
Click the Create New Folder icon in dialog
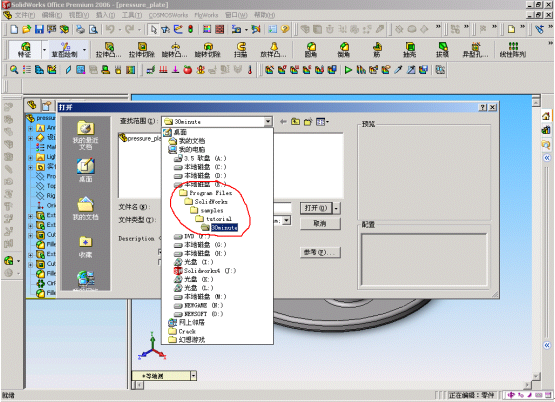click(x=308, y=122)
